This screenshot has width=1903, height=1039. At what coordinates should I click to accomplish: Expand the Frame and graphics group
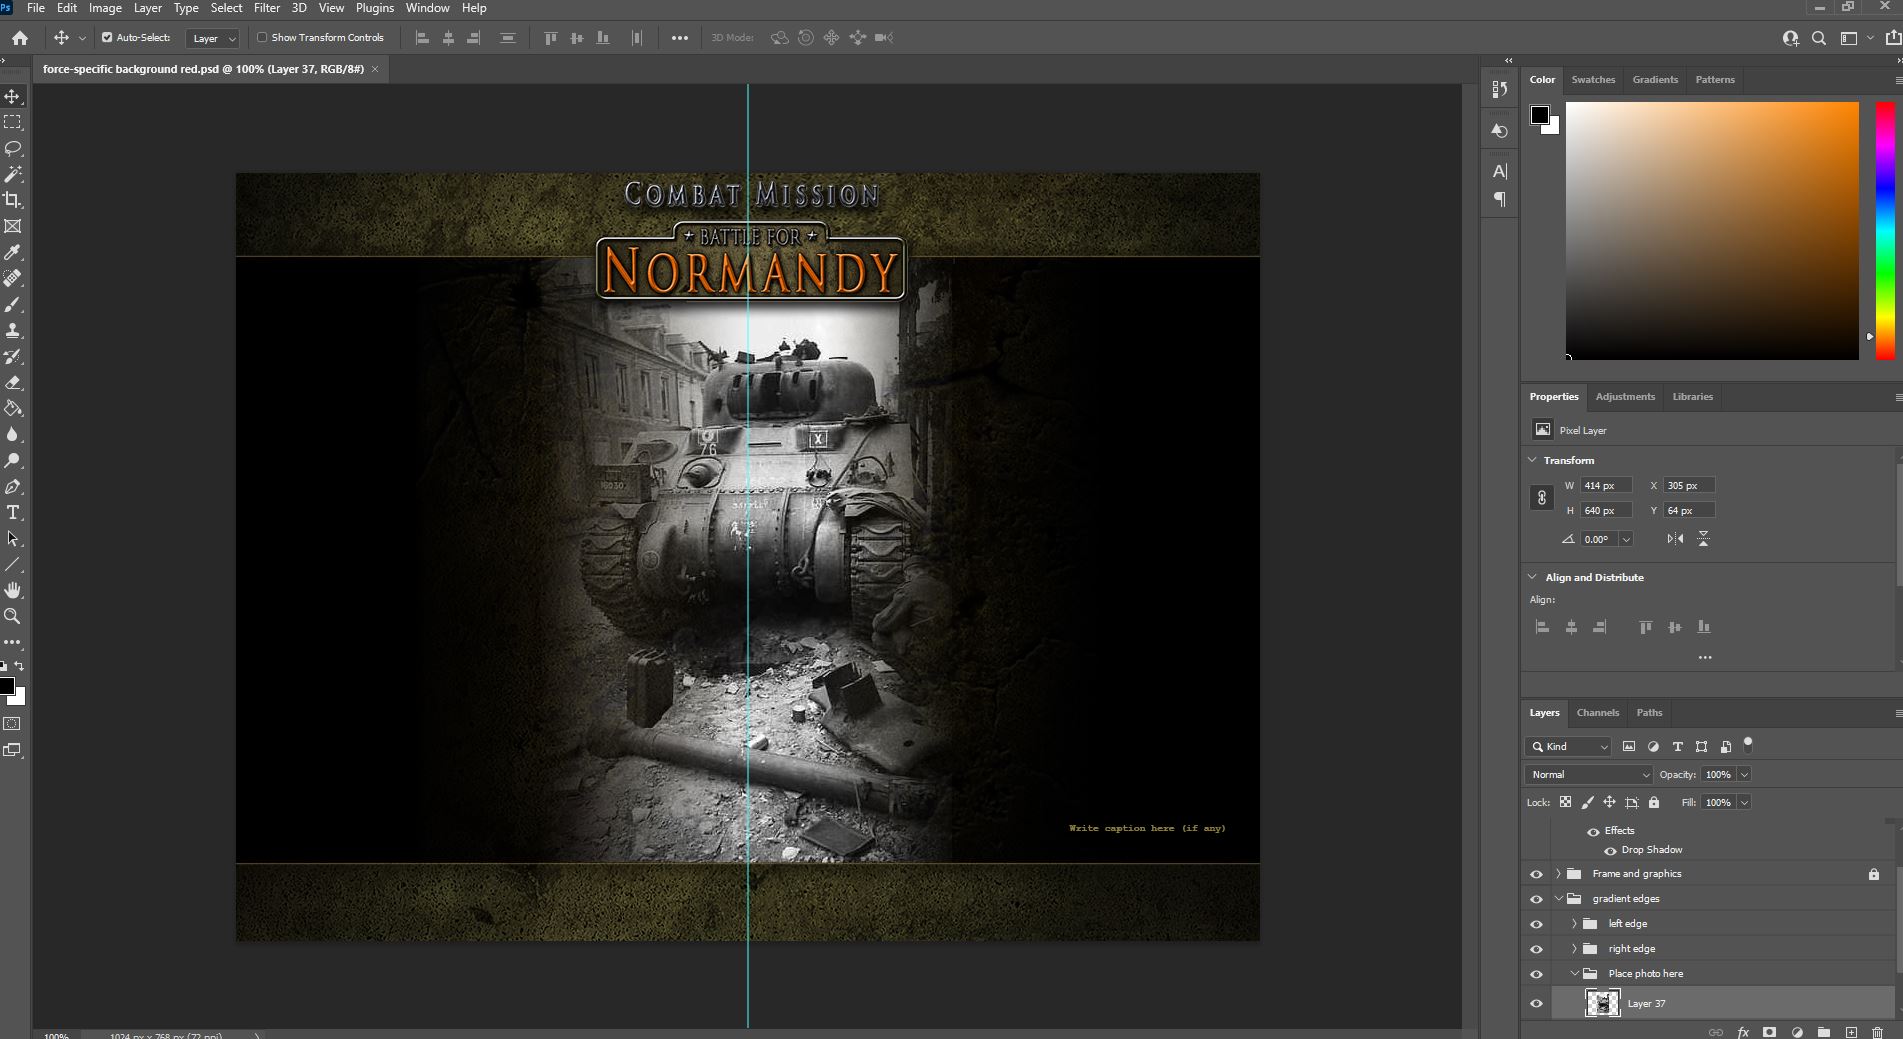tap(1558, 874)
